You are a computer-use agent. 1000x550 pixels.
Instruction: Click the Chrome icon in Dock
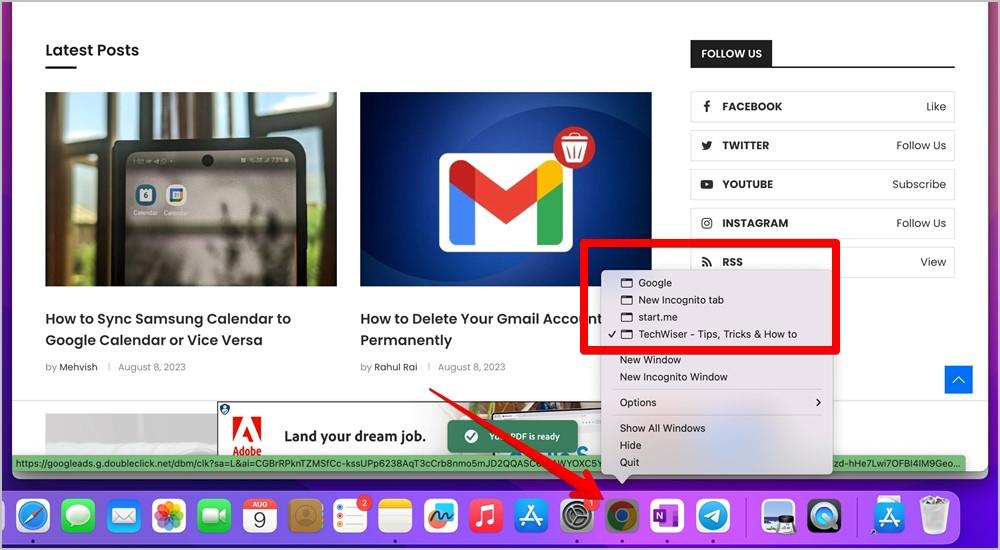coord(622,516)
